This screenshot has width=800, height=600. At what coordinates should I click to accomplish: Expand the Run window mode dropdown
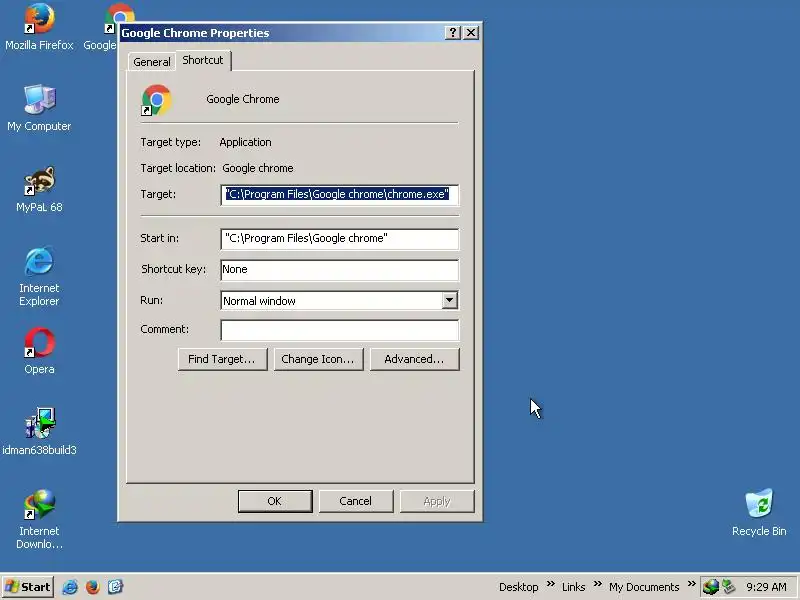(x=449, y=301)
